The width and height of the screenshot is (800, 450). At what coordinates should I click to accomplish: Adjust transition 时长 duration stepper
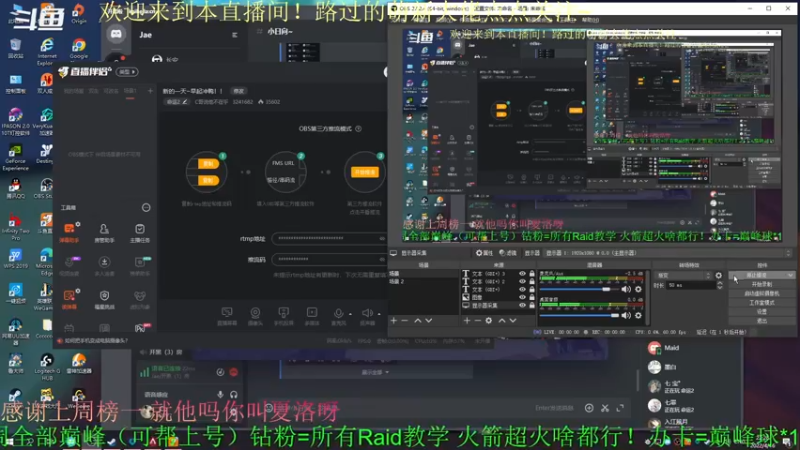(x=719, y=285)
